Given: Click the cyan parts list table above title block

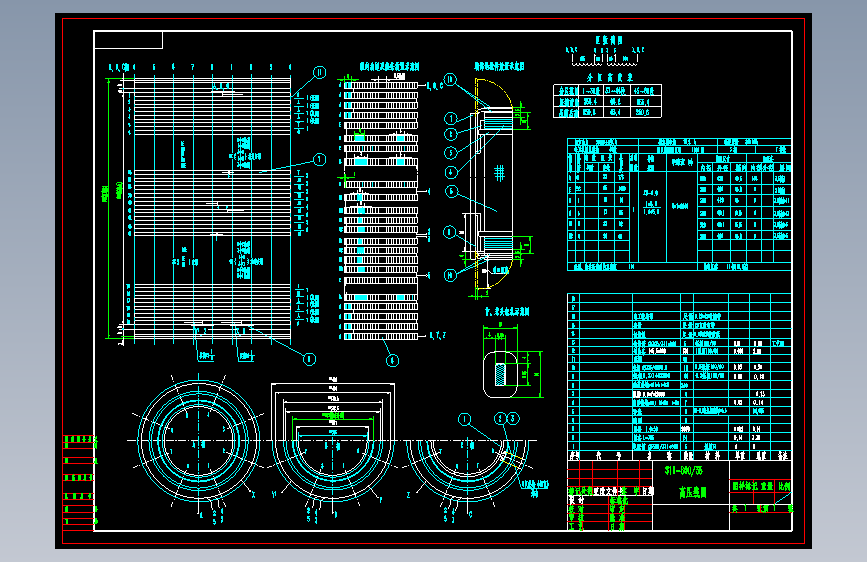Looking at the screenshot, I should pos(679,377).
